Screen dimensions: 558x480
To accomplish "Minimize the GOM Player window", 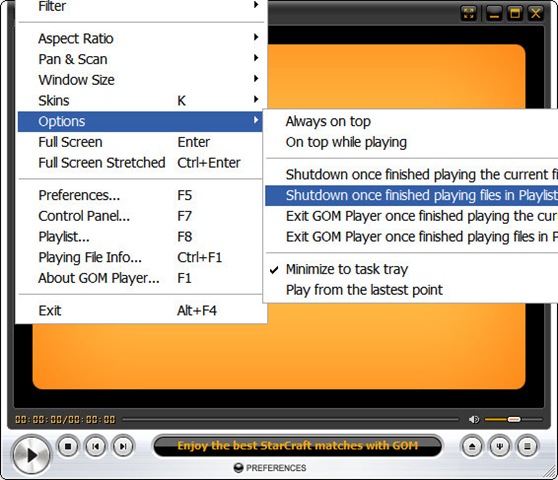I will click(494, 14).
